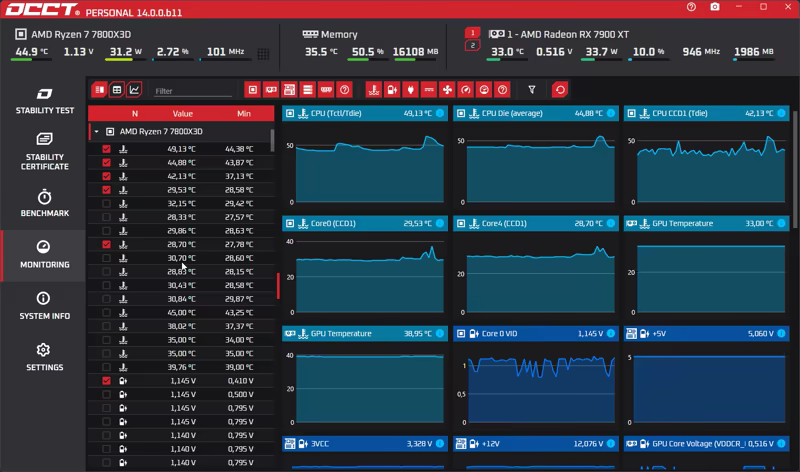The width and height of the screenshot is (800, 472).
Task: Toggle the GPU hardware filter icon
Action: pyautogui.click(x=271, y=90)
